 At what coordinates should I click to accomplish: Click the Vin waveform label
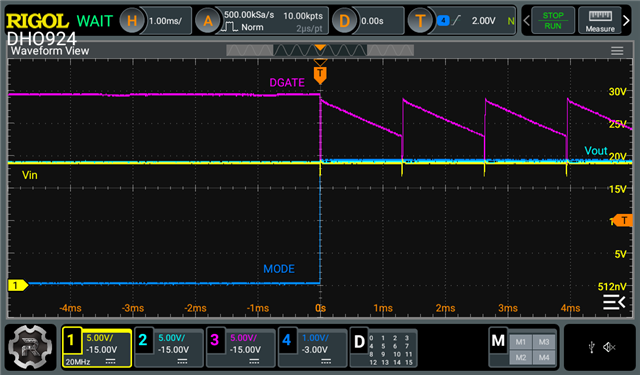(x=30, y=175)
